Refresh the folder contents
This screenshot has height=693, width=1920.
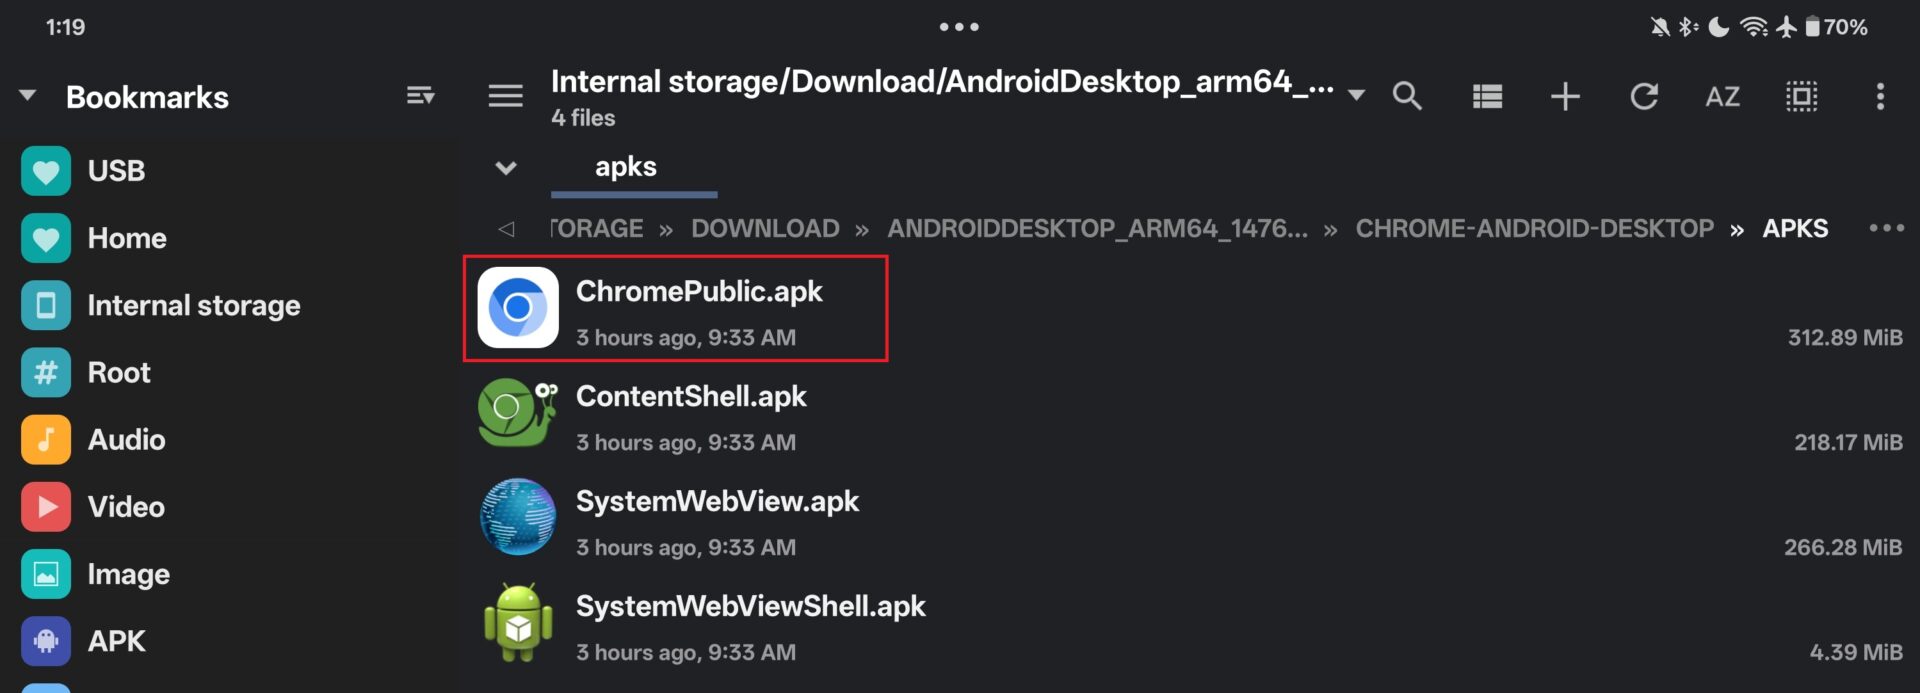1643,96
